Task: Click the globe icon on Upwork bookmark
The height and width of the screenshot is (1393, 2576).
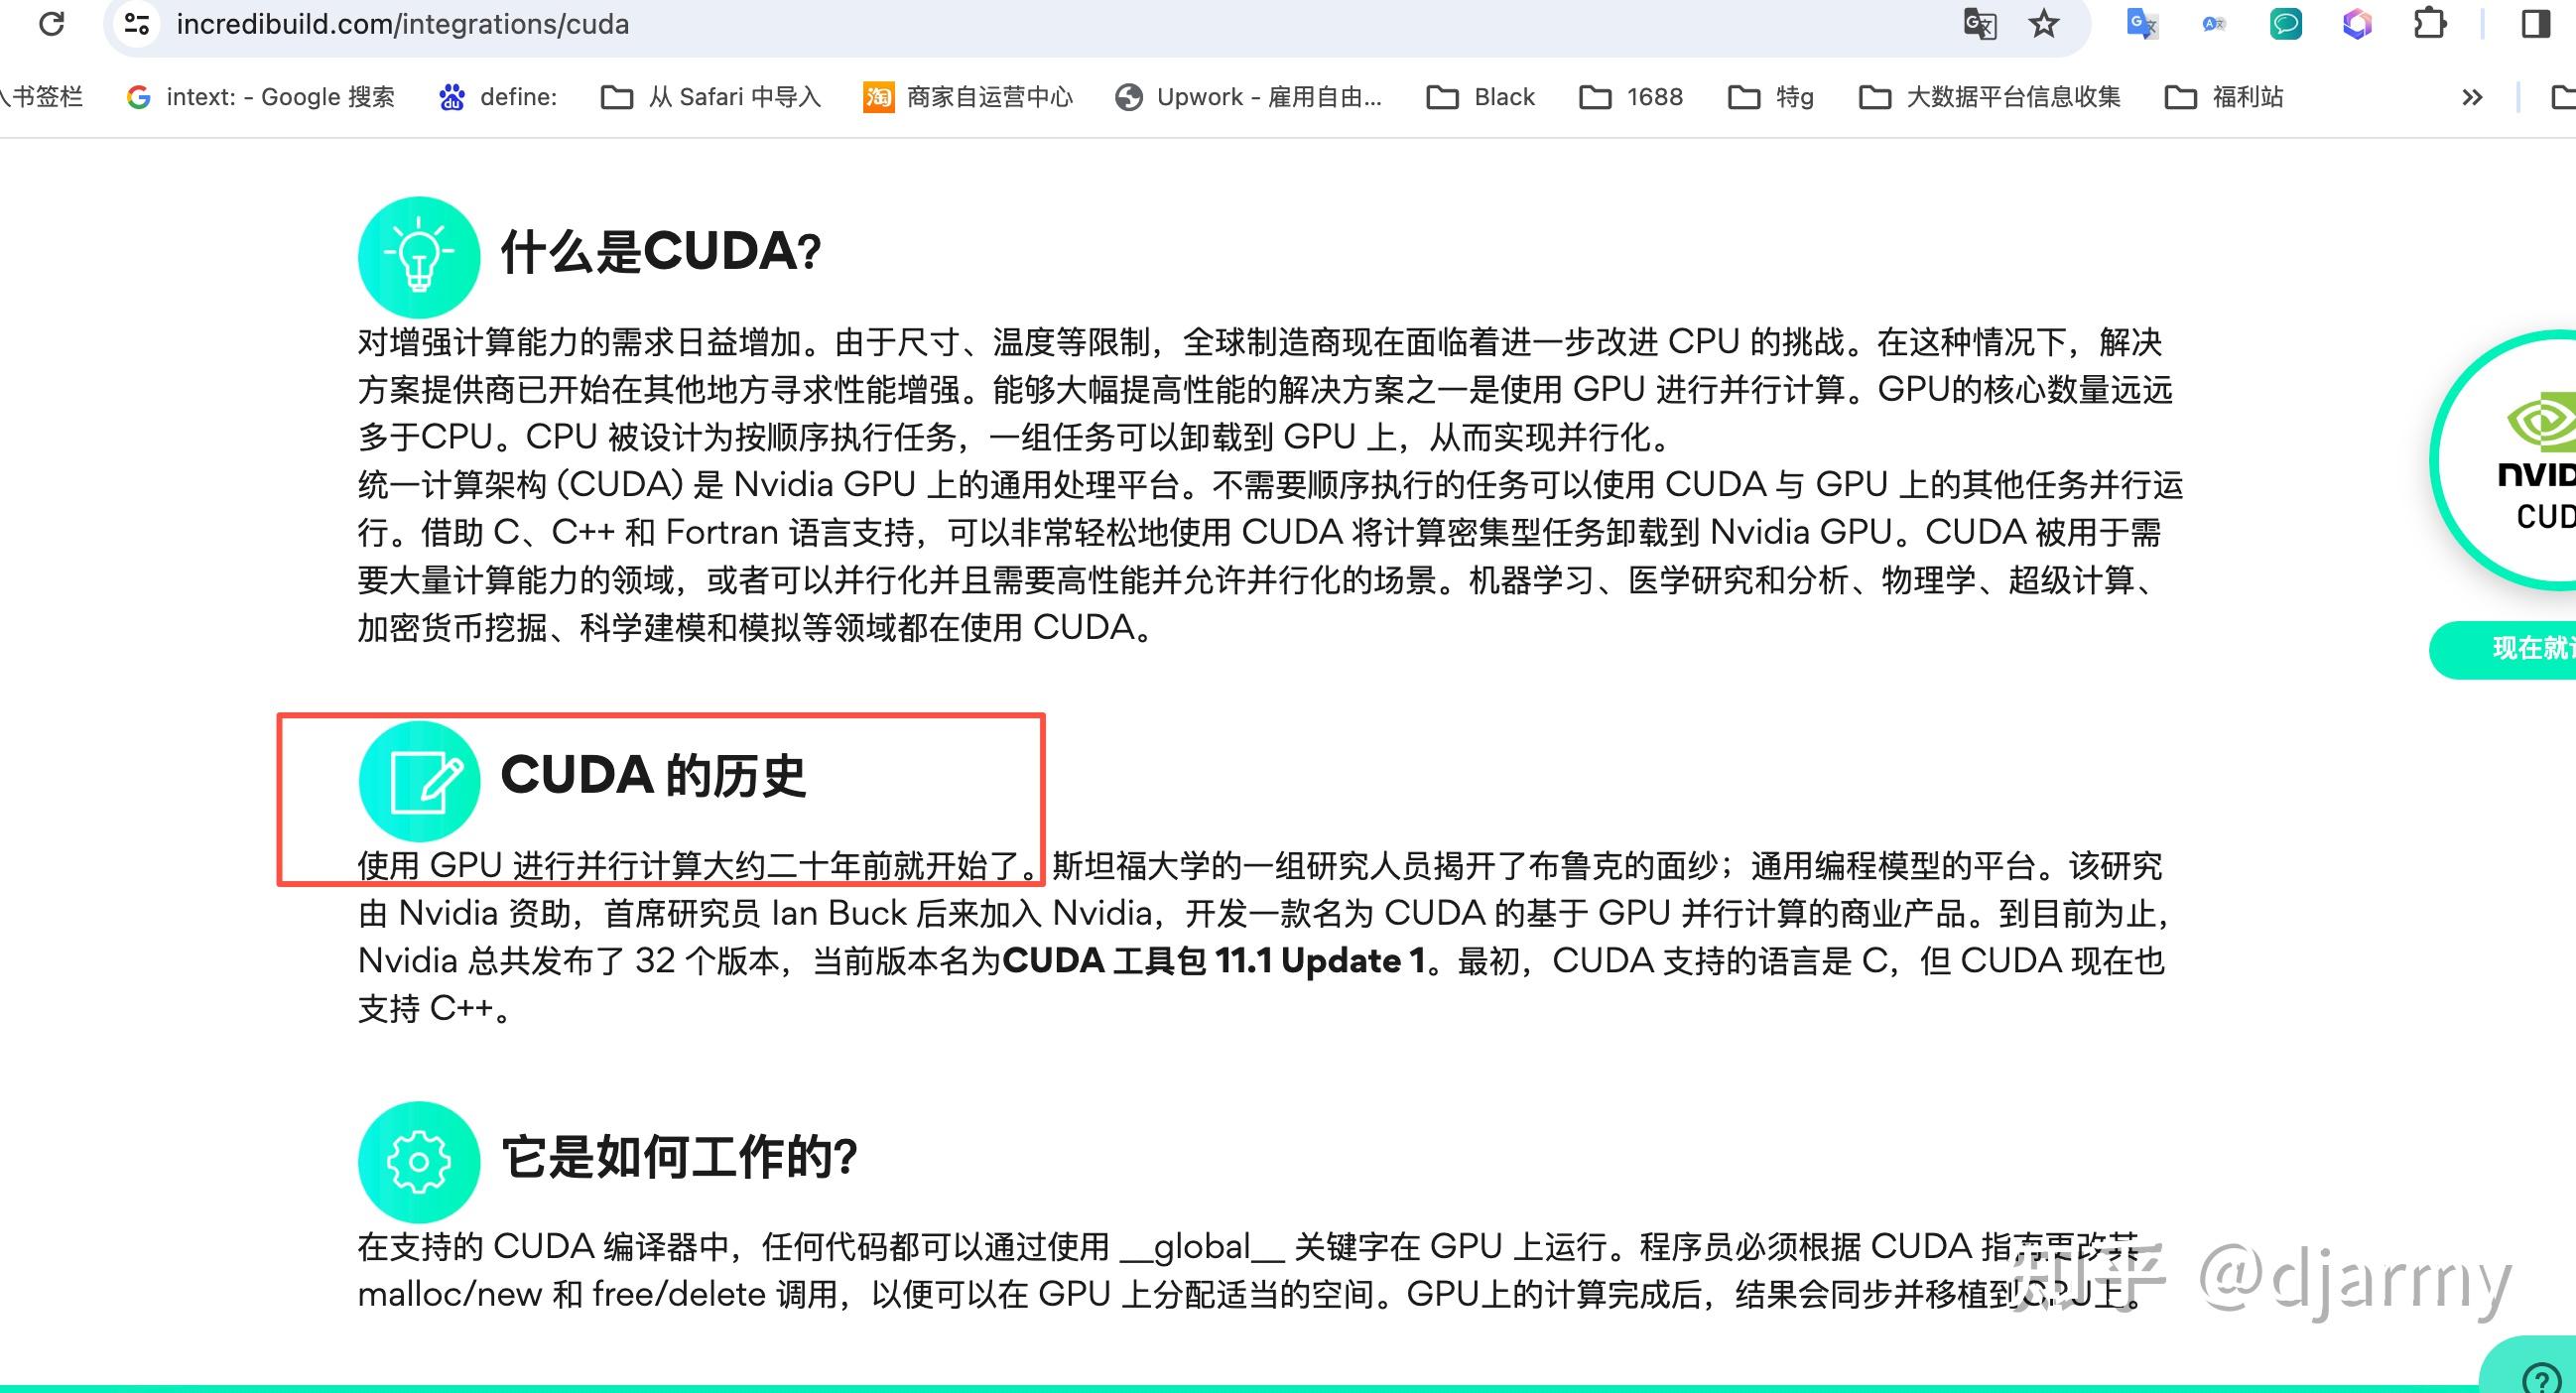Action: click(x=1129, y=97)
